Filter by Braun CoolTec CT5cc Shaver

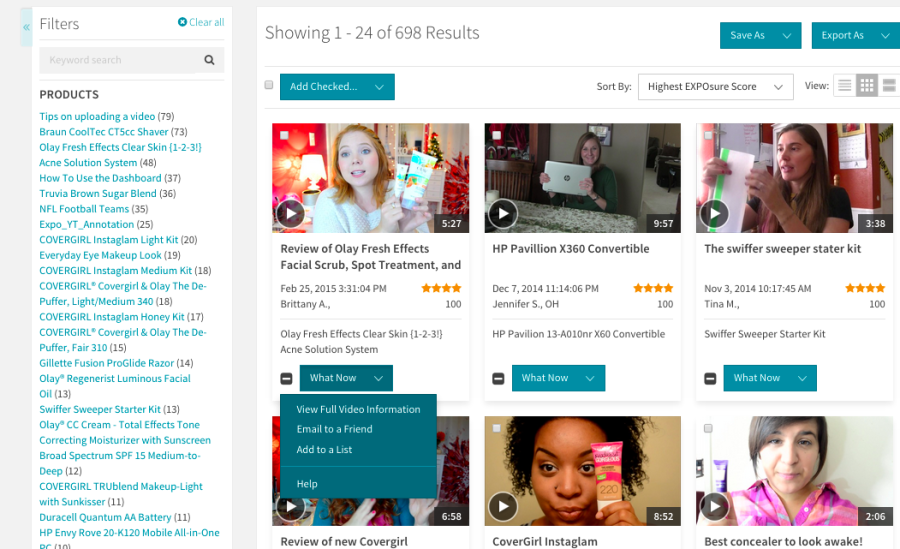click(103, 132)
